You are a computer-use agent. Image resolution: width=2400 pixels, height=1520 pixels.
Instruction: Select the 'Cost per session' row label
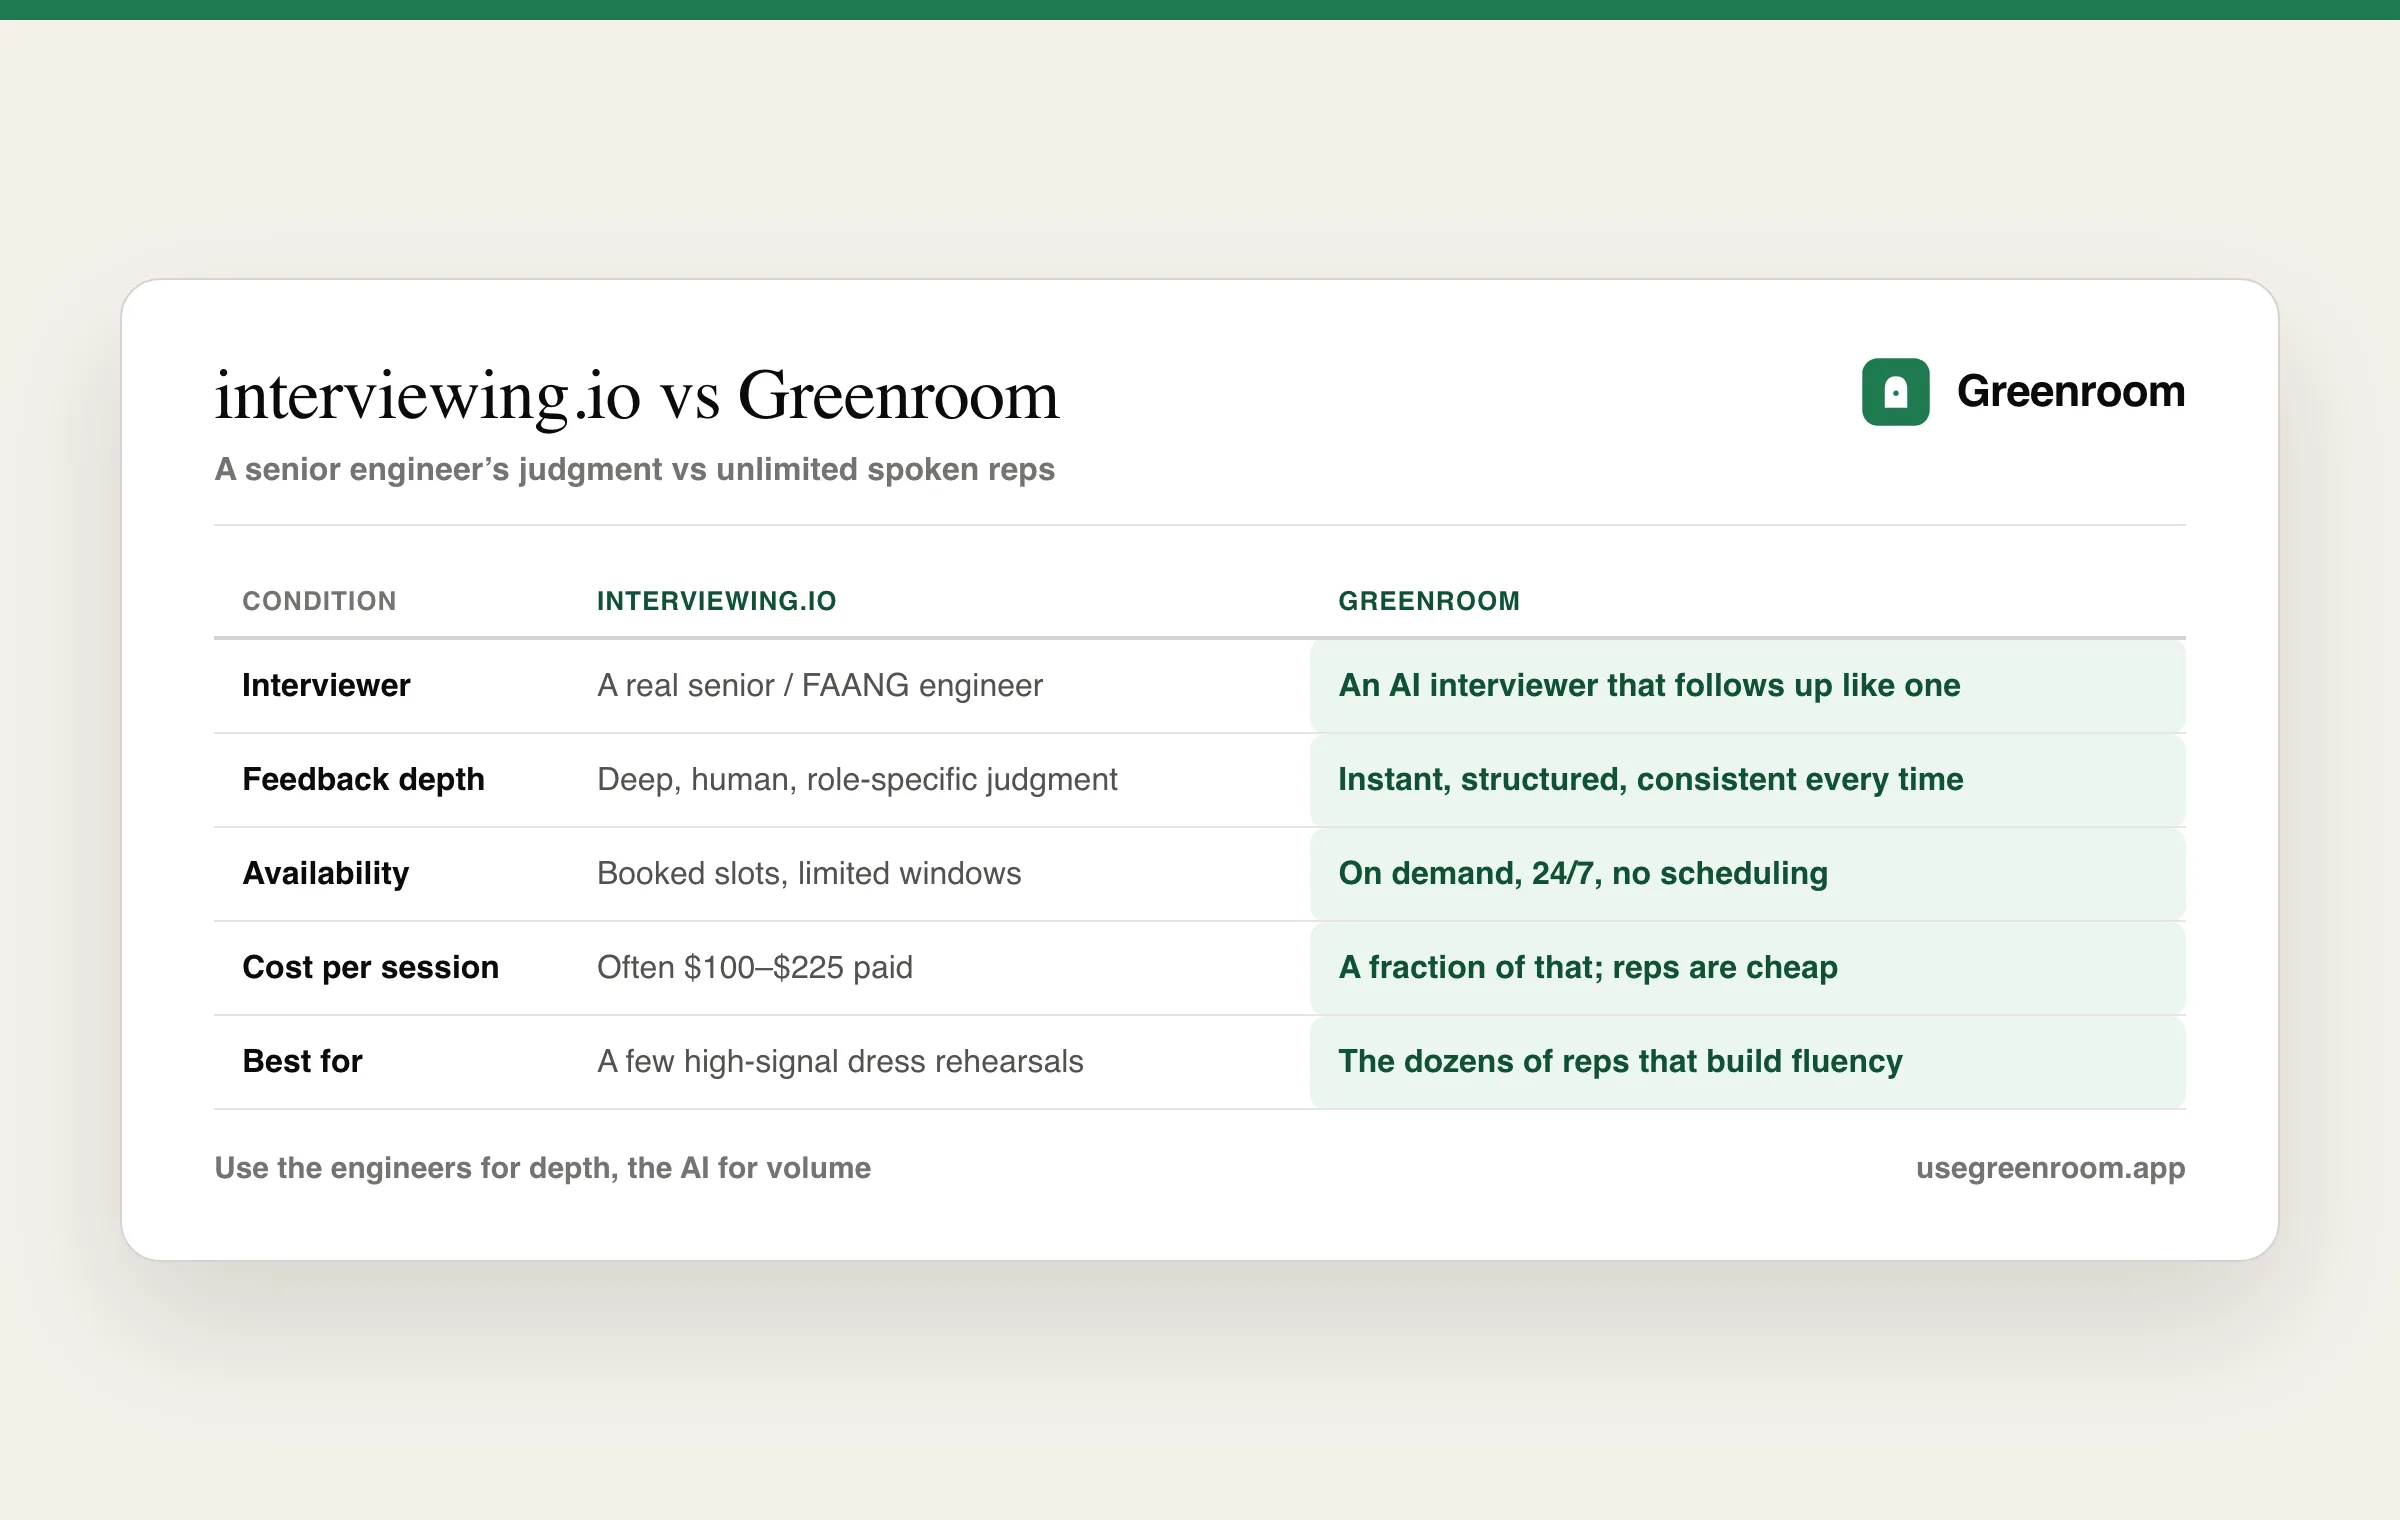click(x=370, y=967)
